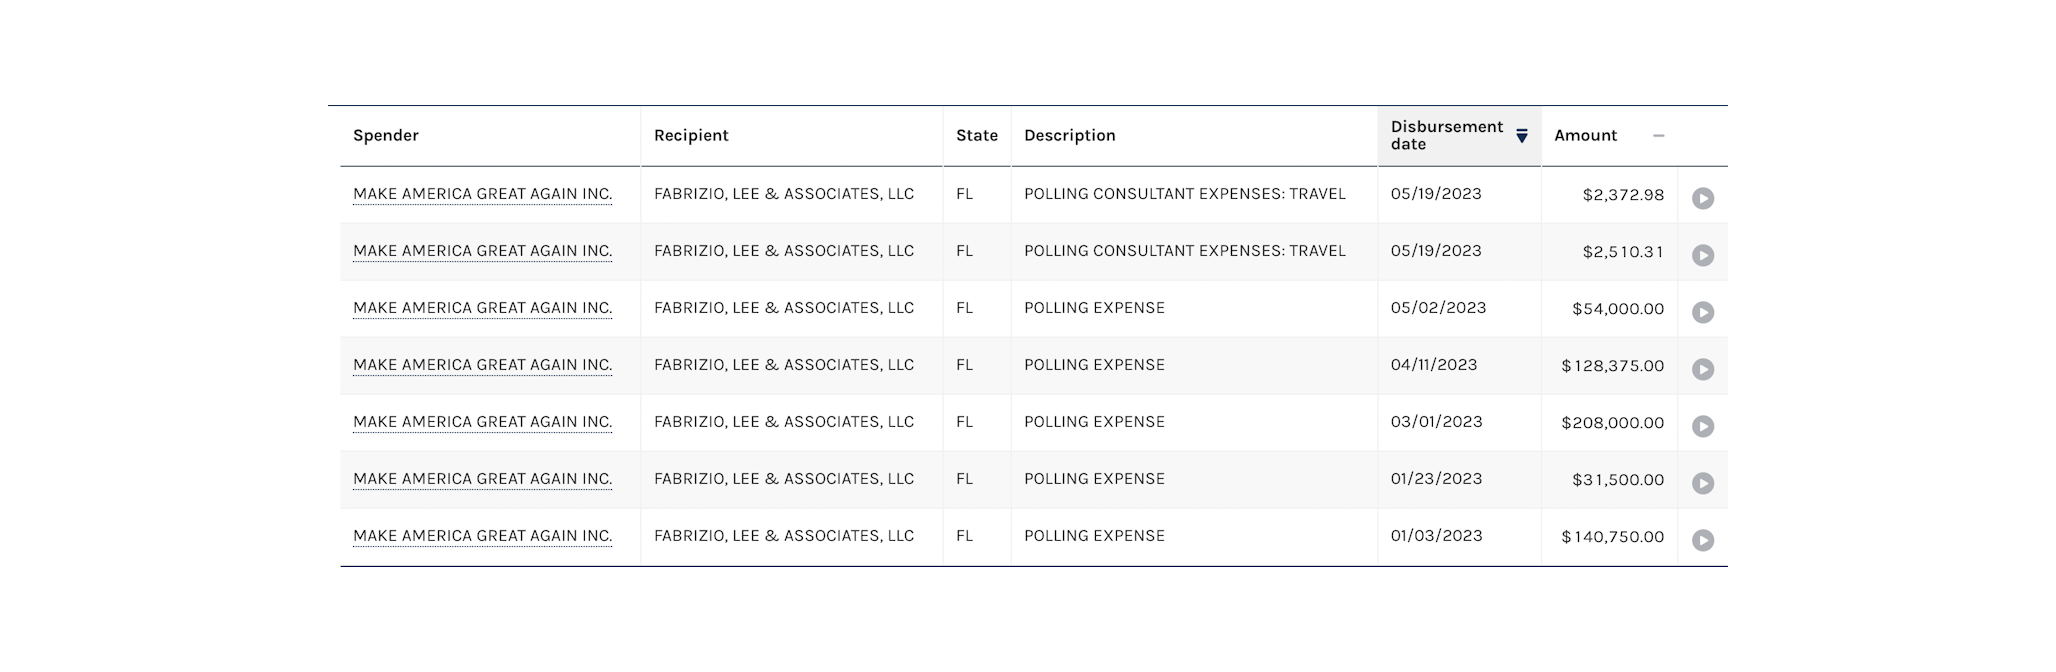Screen dimensions: 2056x672
Task: Click Fabrizio, Lee & Associates in the $2,510.31 row
Action: 784,251
